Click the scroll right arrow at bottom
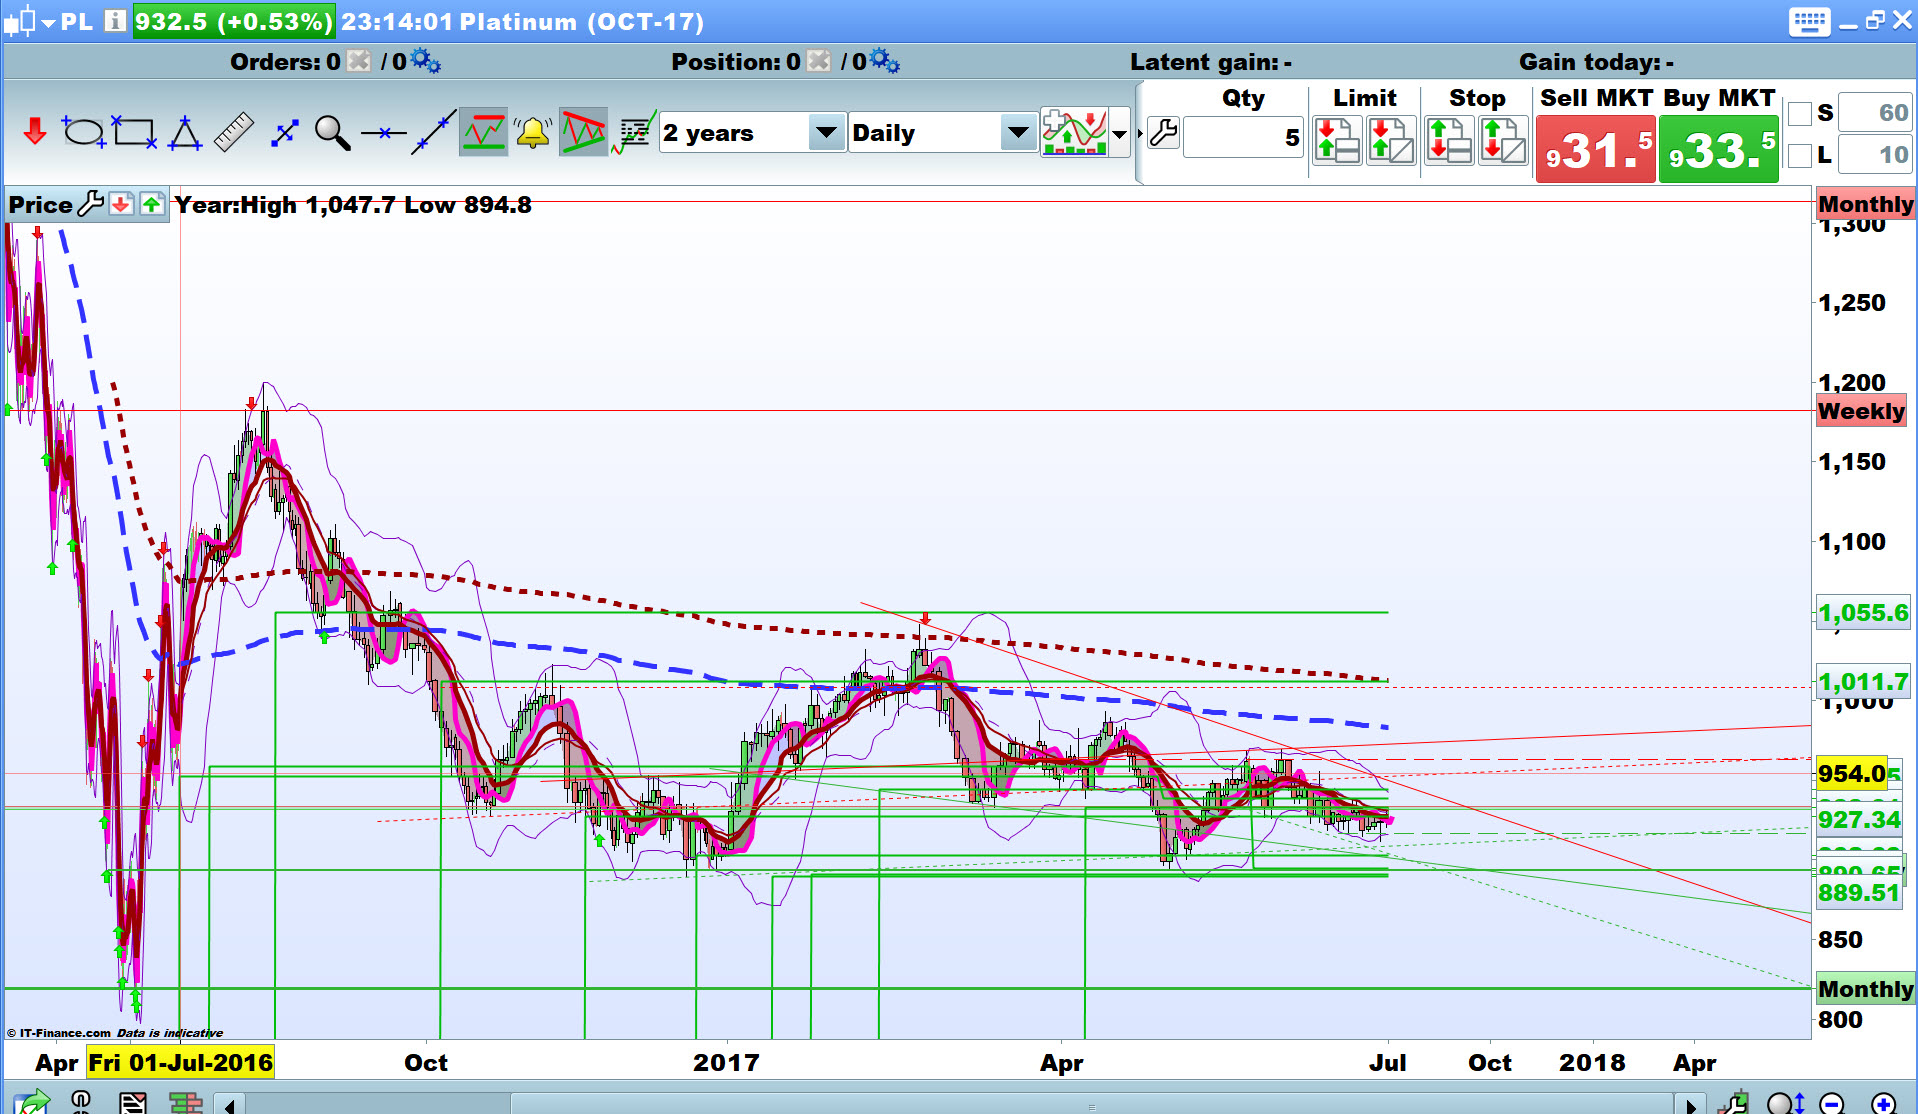 [1690, 1105]
